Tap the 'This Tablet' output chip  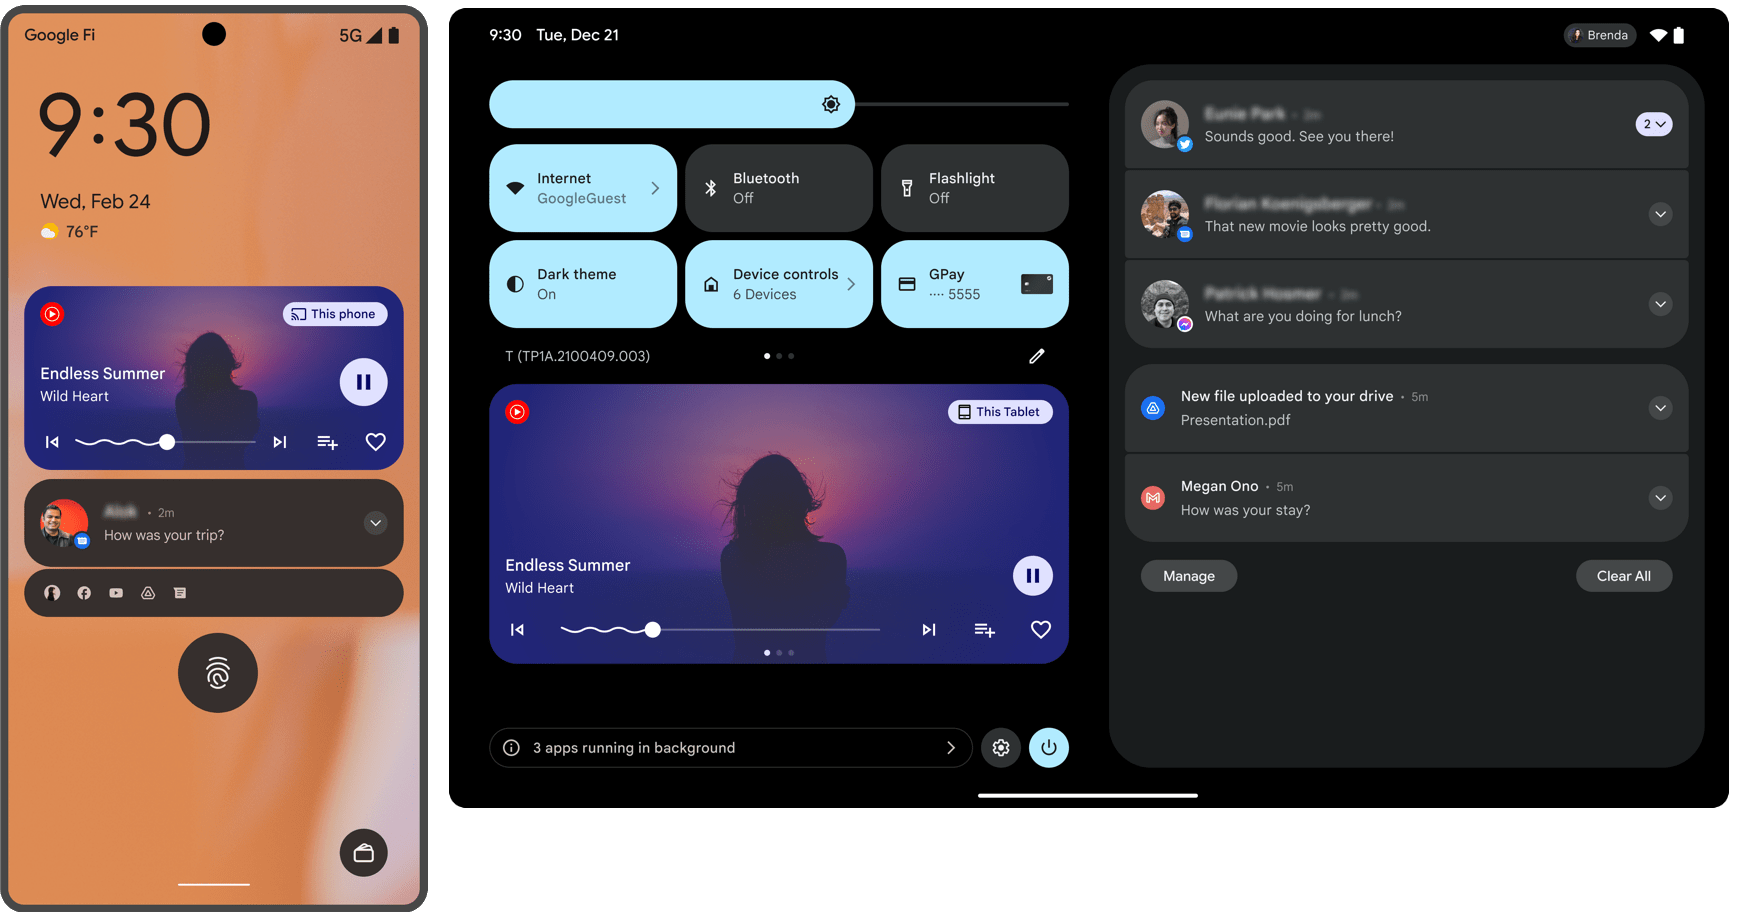[x=1000, y=412]
